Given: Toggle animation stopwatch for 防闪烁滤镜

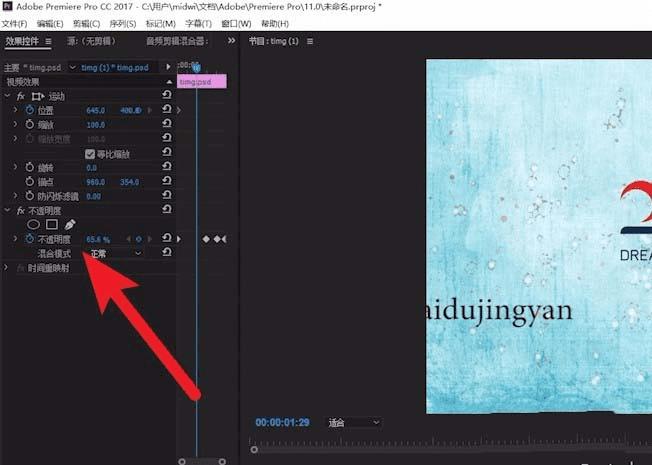Looking at the screenshot, I should pyautogui.click(x=30, y=196).
